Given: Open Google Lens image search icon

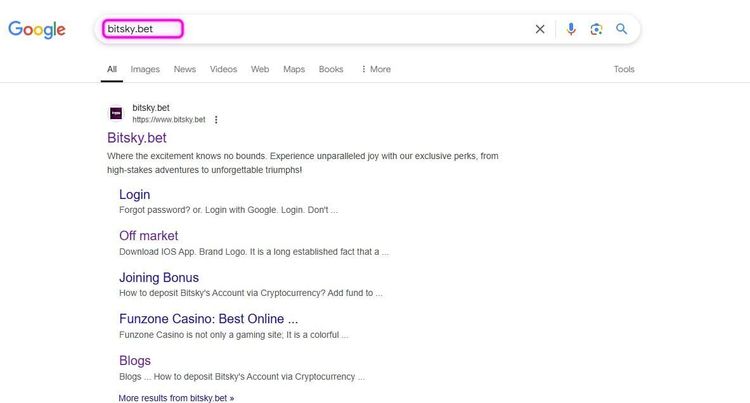Looking at the screenshot, I should tap(596, 29).
